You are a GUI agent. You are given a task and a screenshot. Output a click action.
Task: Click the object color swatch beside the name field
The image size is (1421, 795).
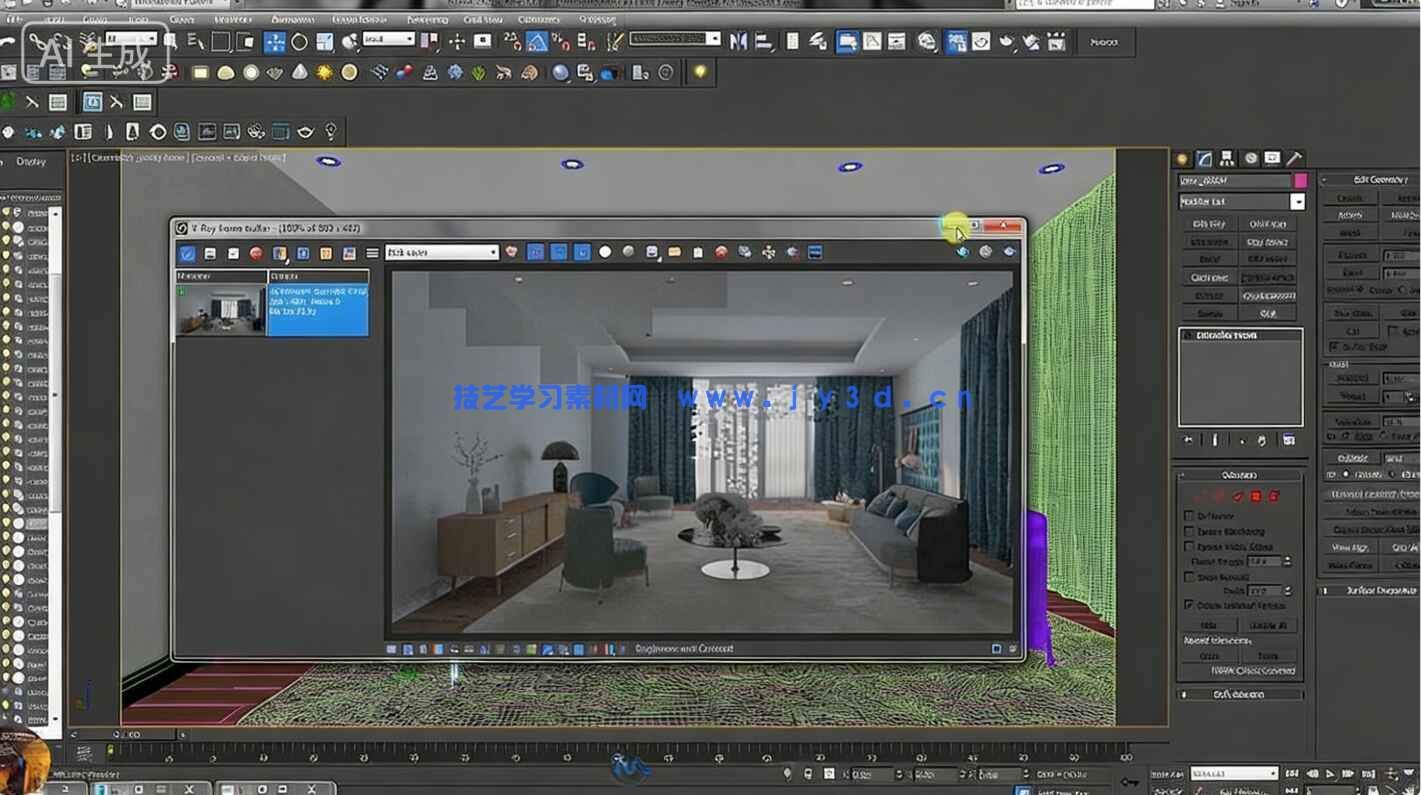[x=1298, y=181]
